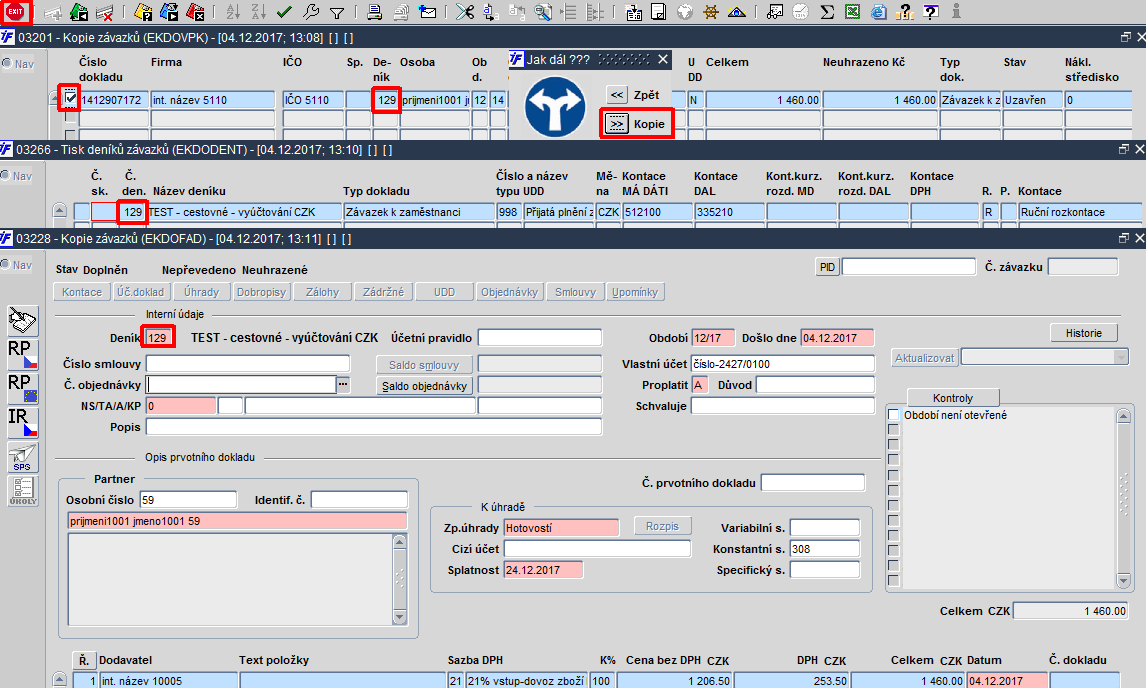Click the Č. prvotního dokladu field
The image size is (1146, 688).
pyautogui.click(x=813, y=483)
